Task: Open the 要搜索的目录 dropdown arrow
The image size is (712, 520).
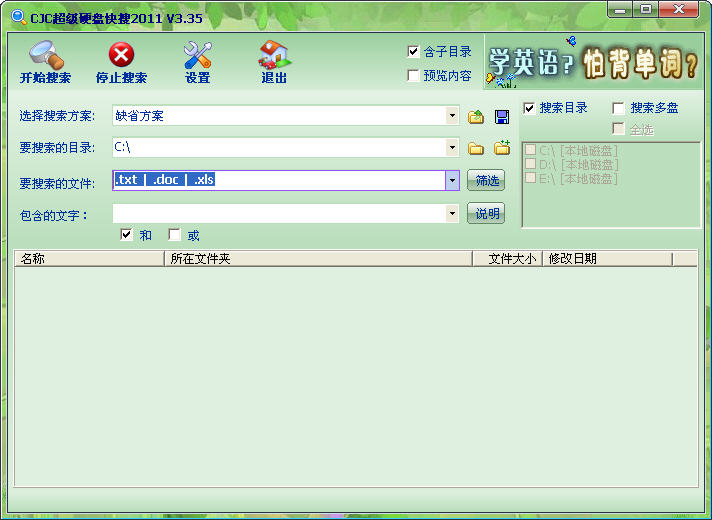Action: click(x=452, y=148)
